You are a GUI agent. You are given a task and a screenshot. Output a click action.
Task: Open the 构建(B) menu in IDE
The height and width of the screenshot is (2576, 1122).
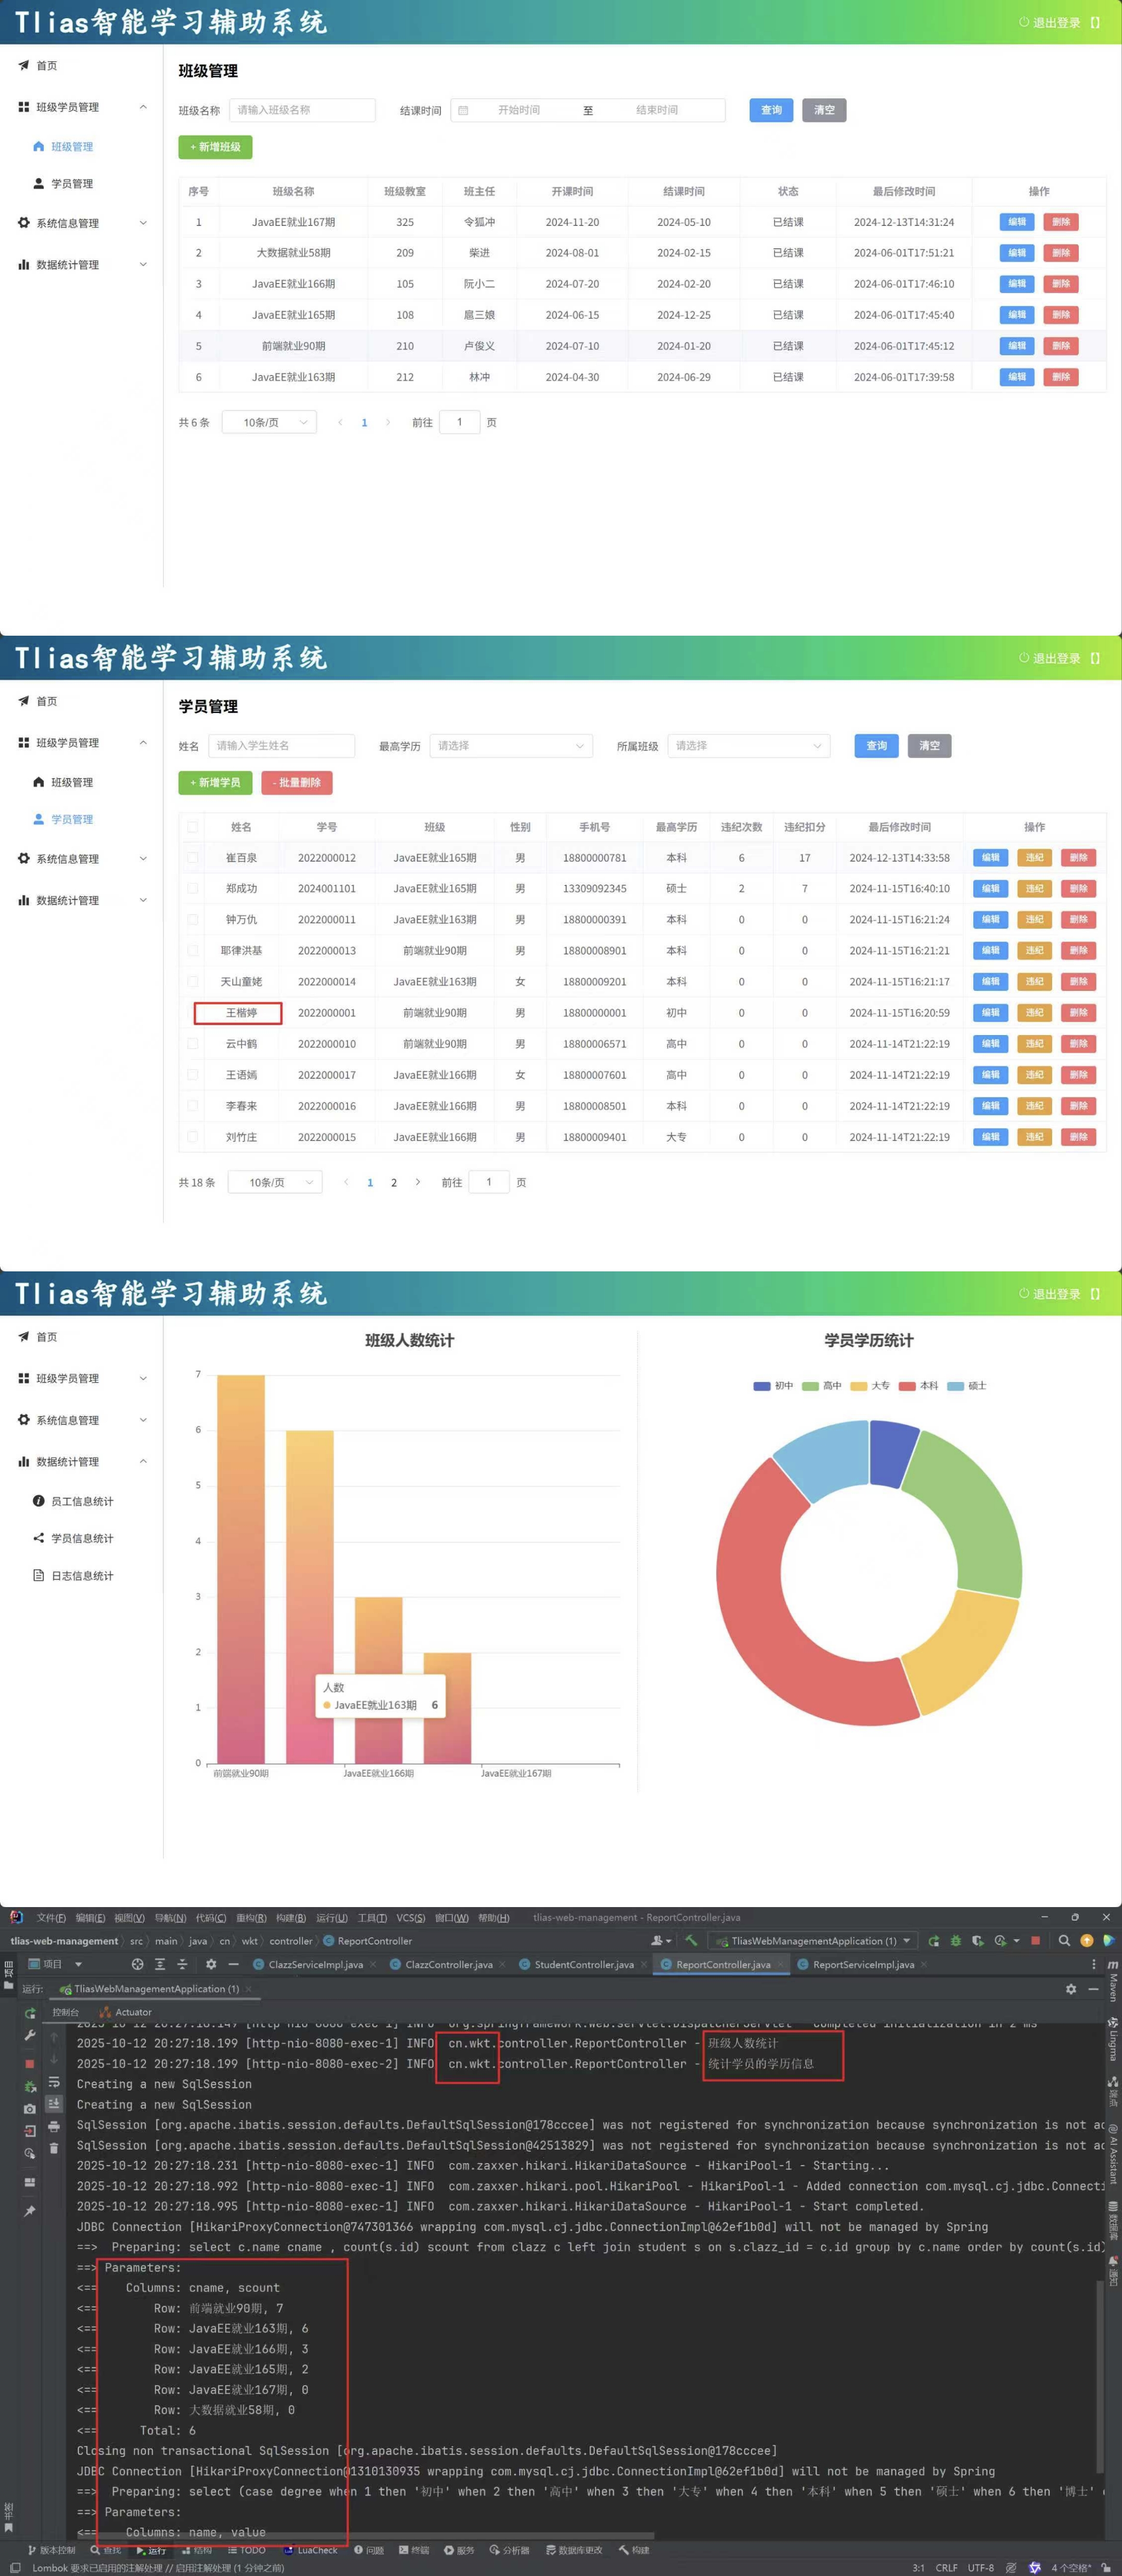291,1917
